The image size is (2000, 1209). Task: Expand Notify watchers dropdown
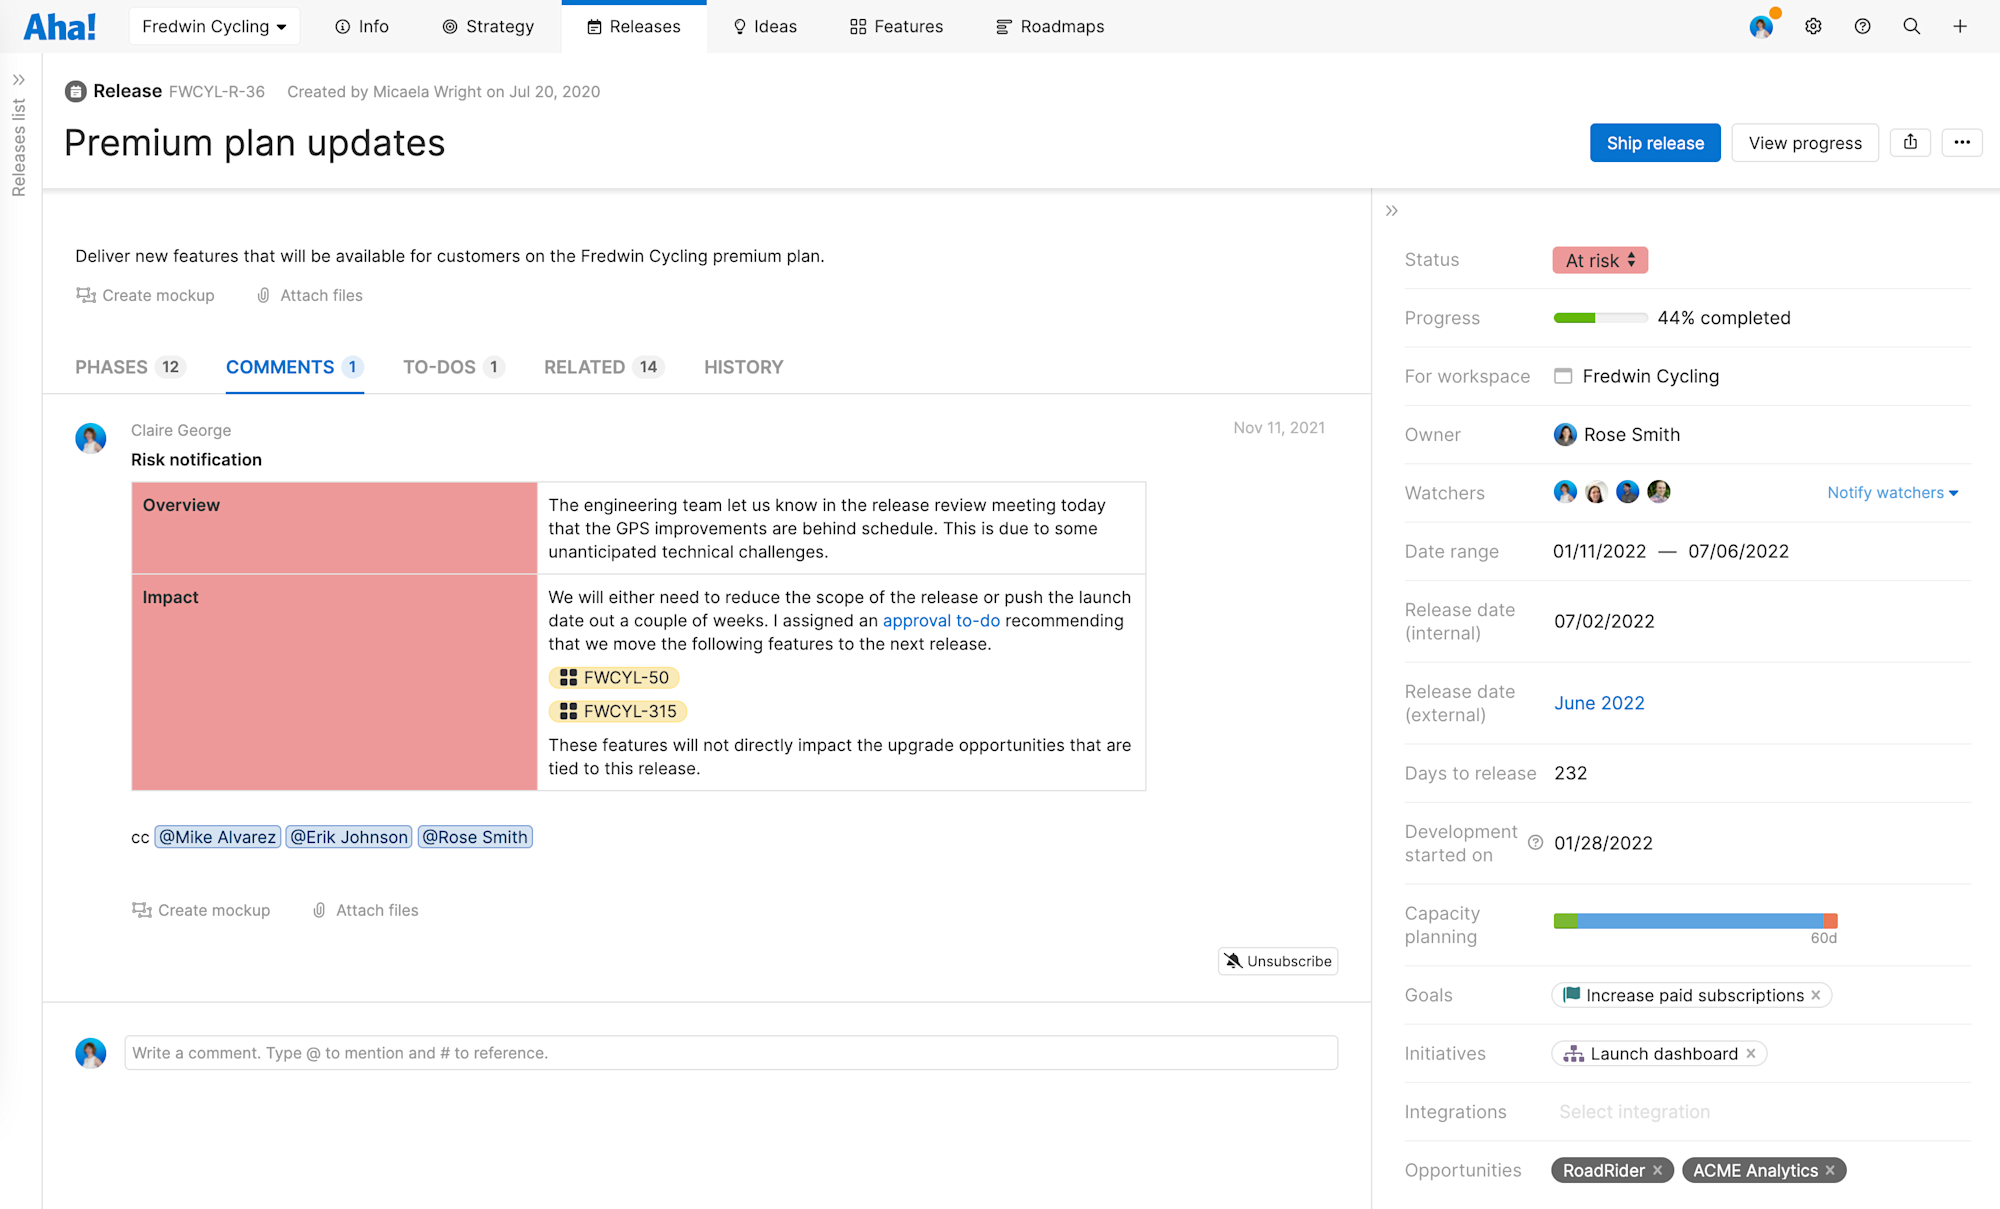coord(1892,492)
